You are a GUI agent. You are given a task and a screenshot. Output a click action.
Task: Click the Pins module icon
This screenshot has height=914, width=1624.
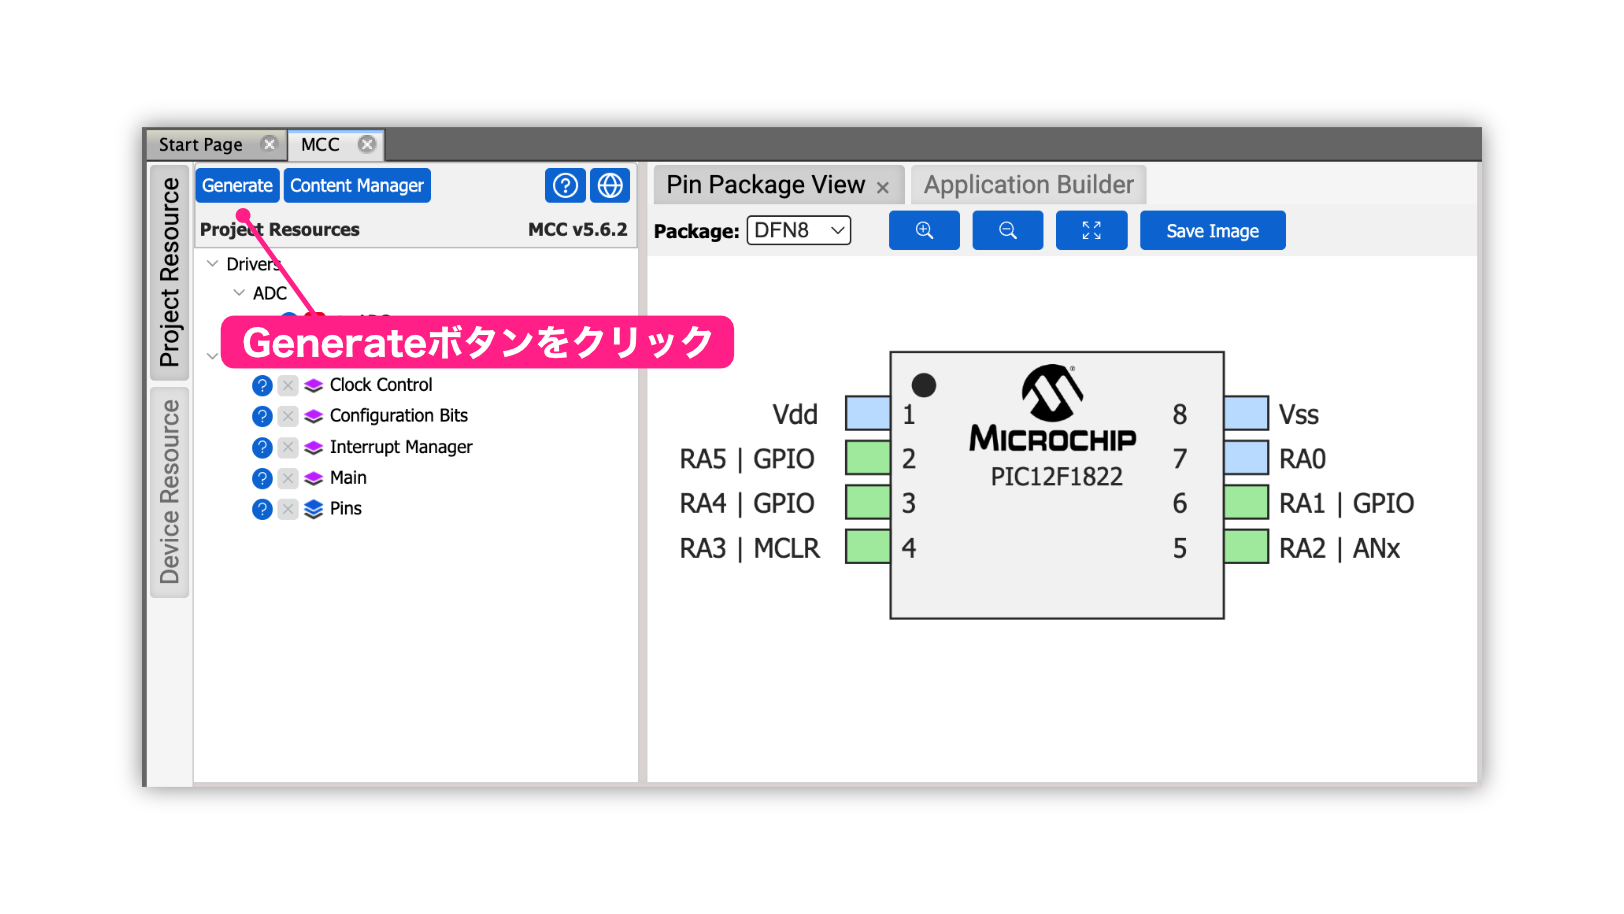(314, 510)
